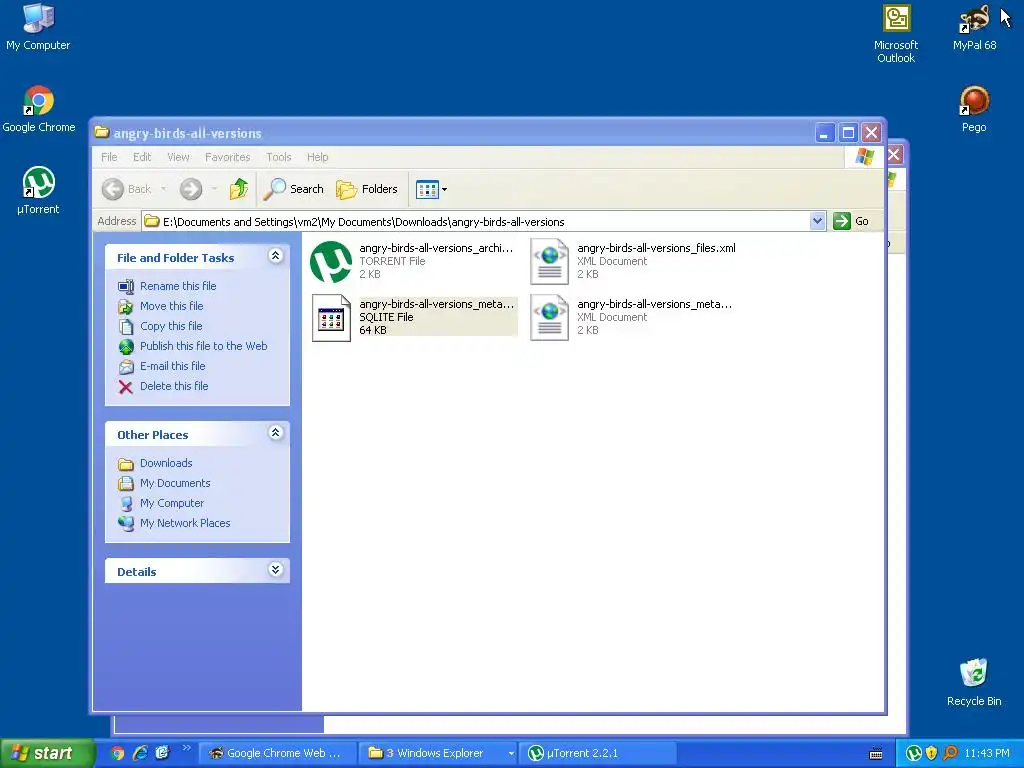Click the Start button

[x=46, y=753]
